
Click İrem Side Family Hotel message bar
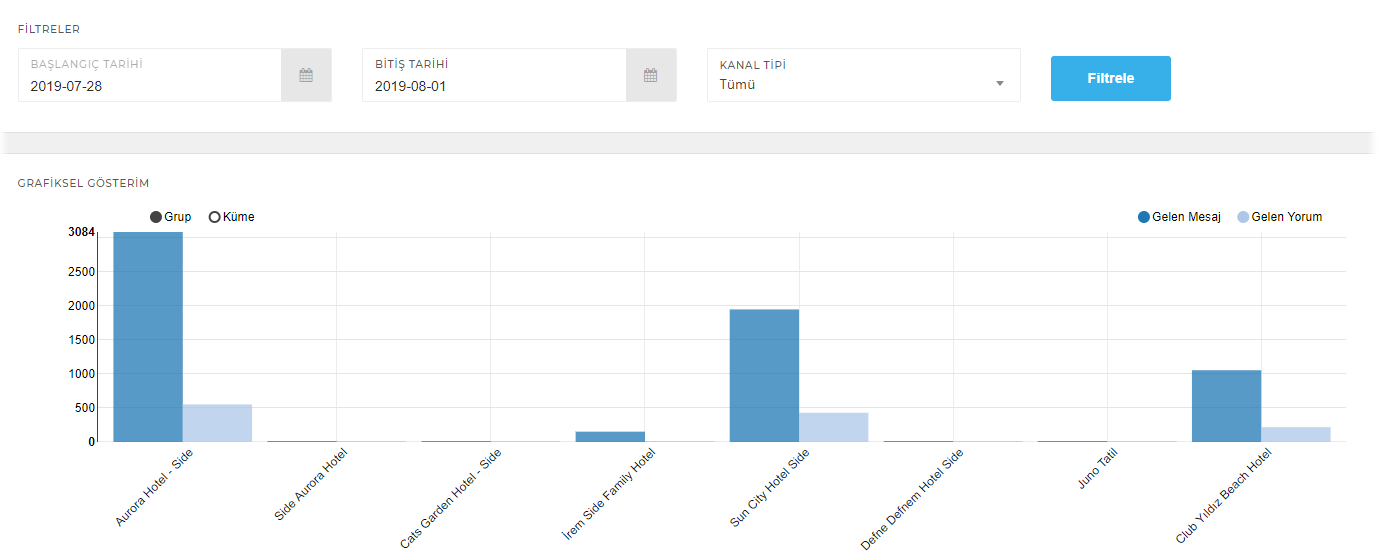pos(610,436)
